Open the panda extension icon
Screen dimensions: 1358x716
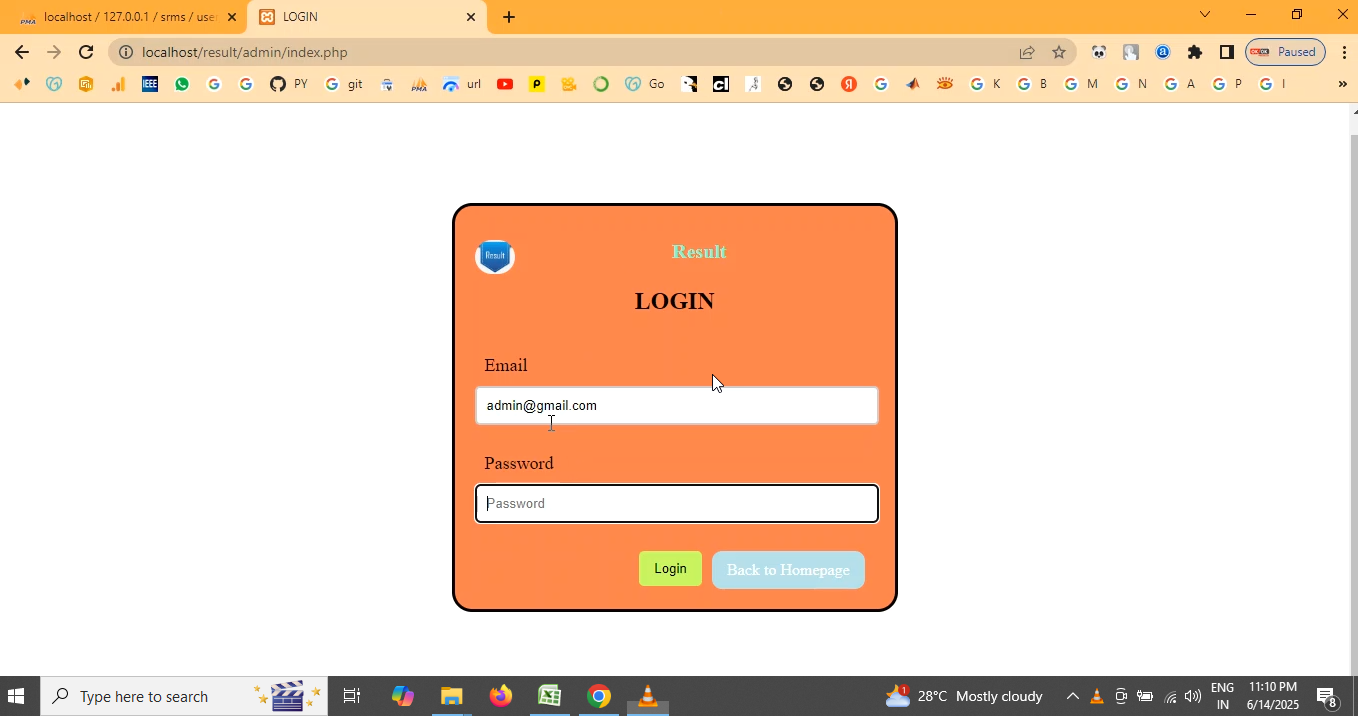1099,52
